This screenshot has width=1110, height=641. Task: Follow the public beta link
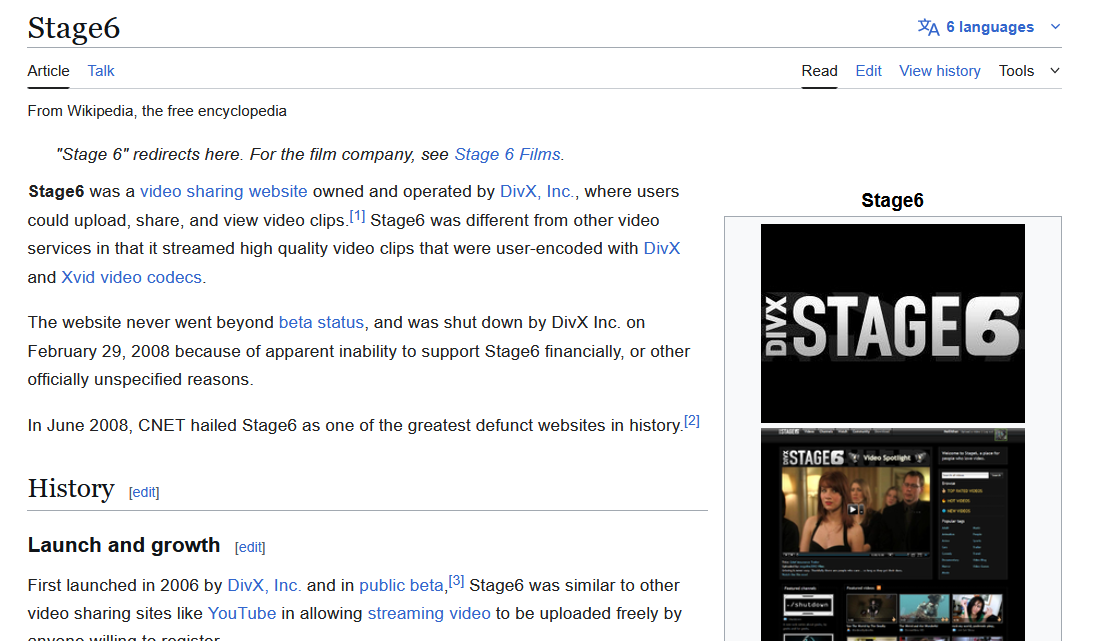[401, 585]
